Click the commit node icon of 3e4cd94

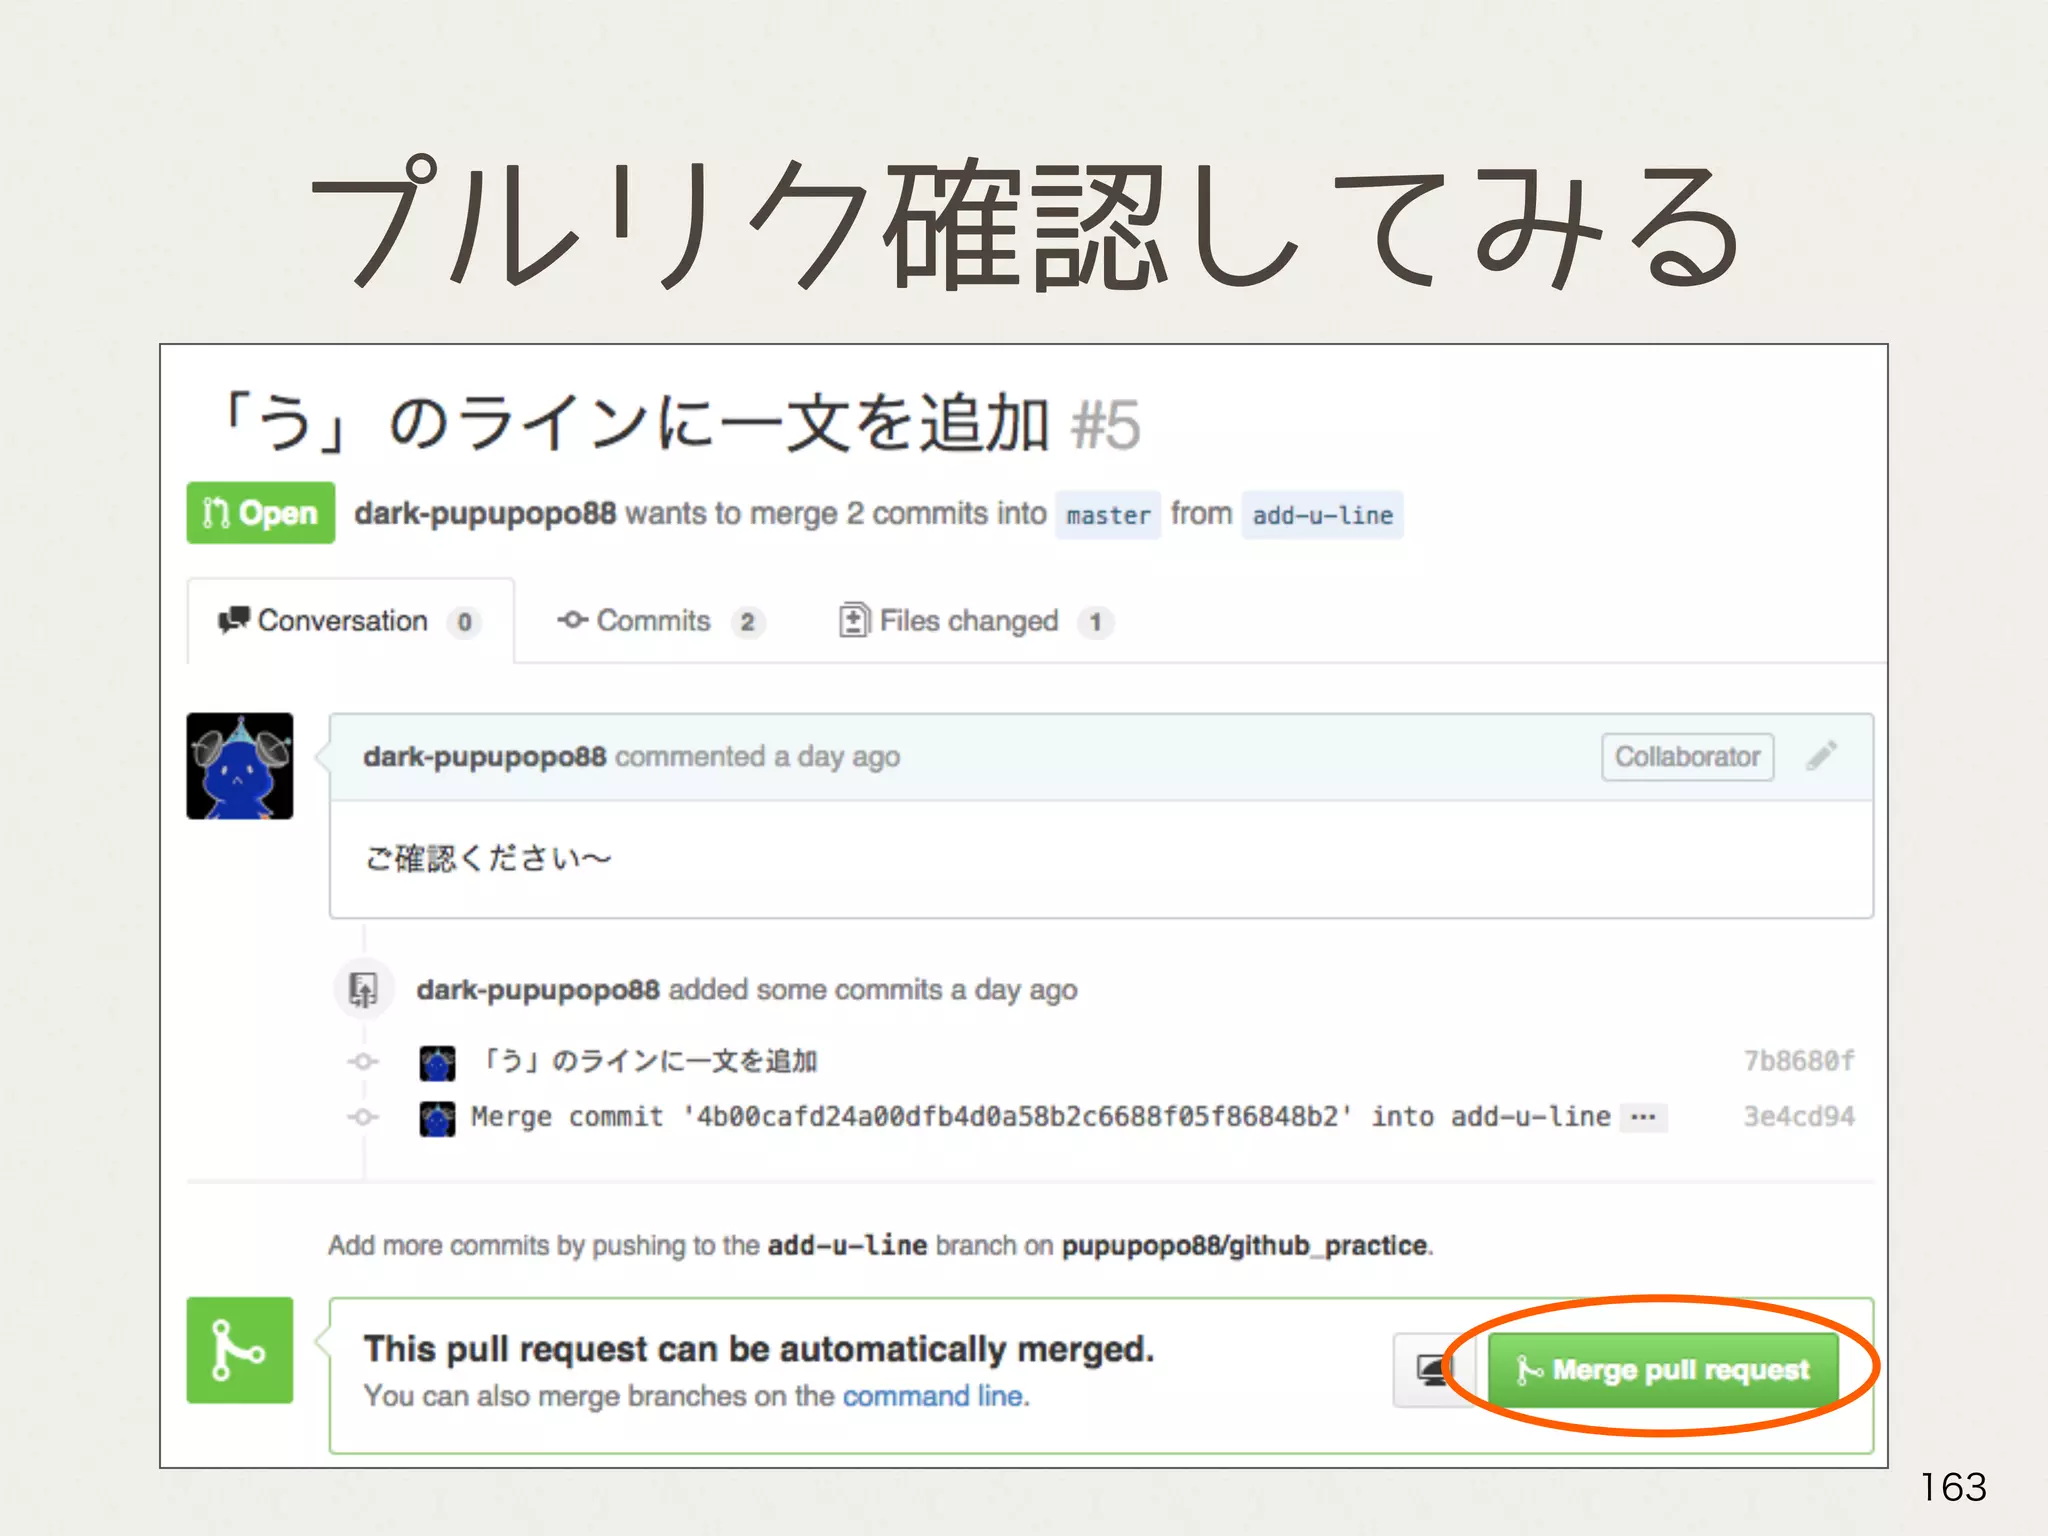(x=363, y=1117)
